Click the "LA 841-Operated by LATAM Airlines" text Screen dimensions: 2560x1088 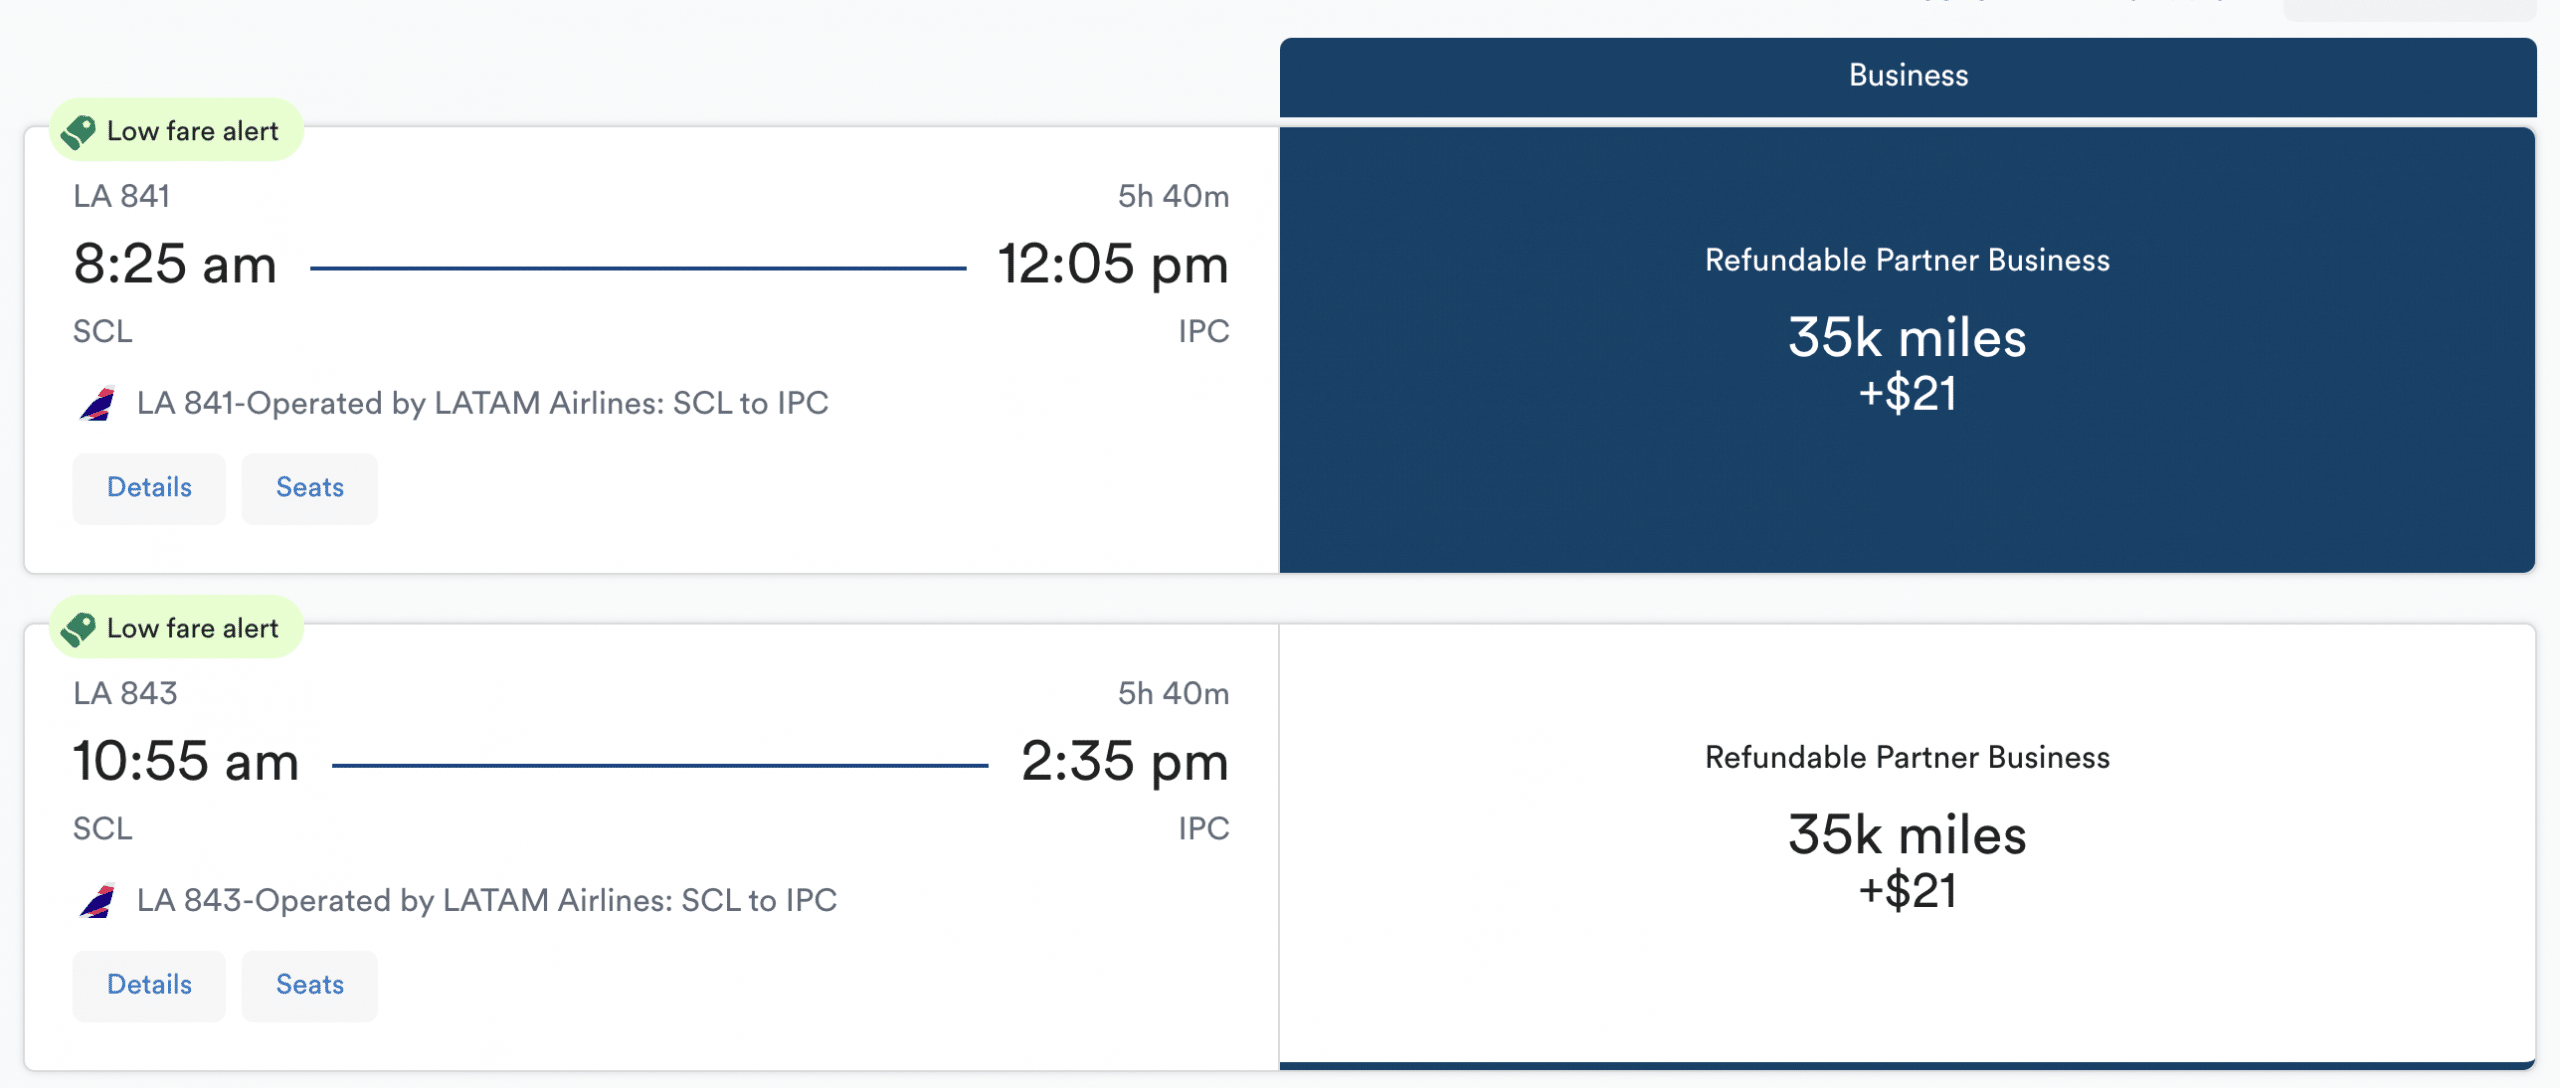coord(482,404)
